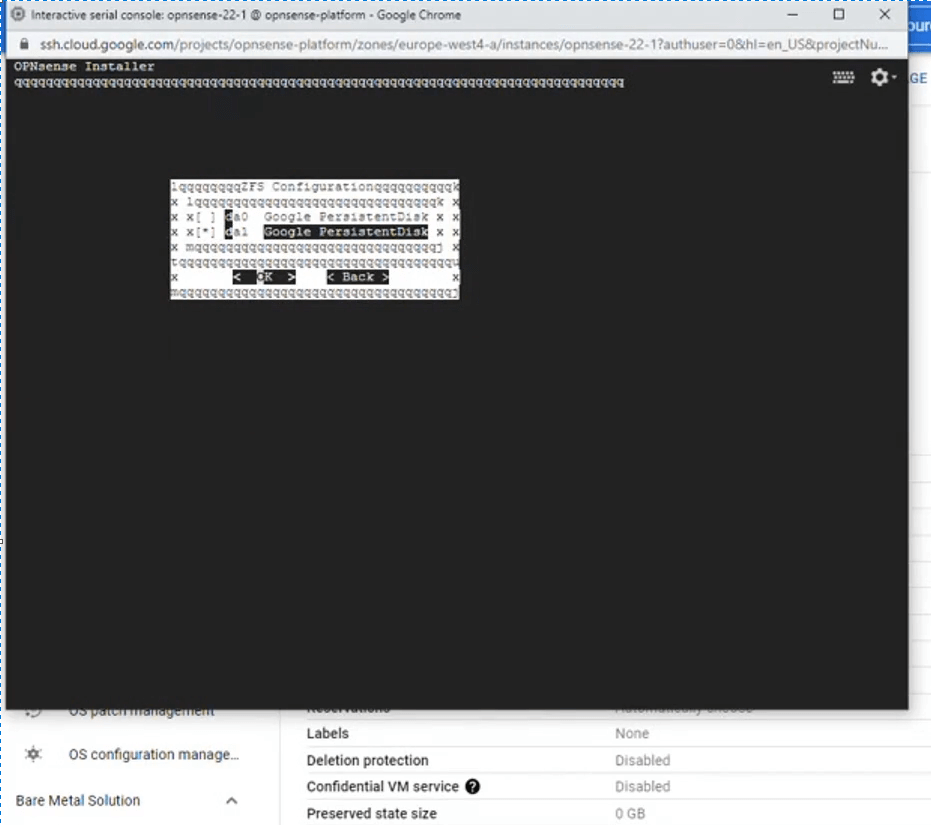Click the highlighted Google PersistentDisk label for da1
This screenshot has height=825, width=931.
point(346,232)
